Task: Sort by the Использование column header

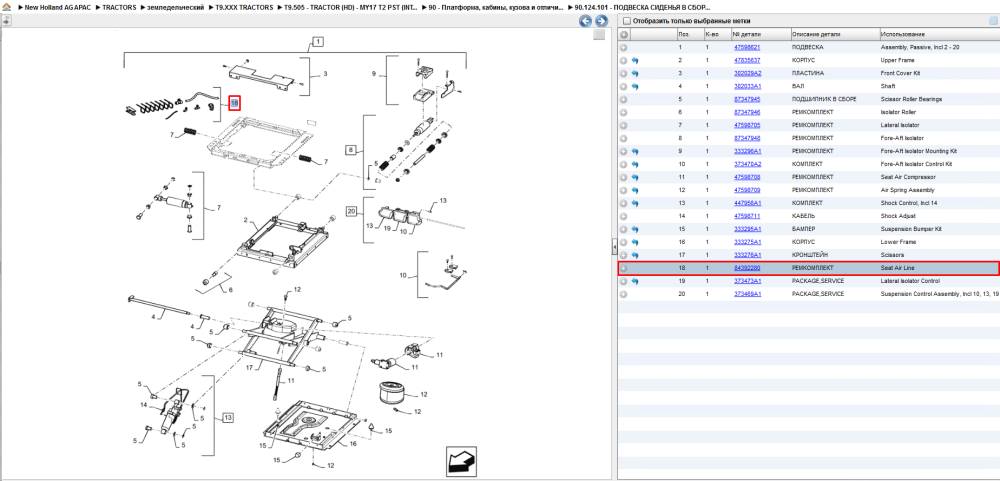Action: 939,34
